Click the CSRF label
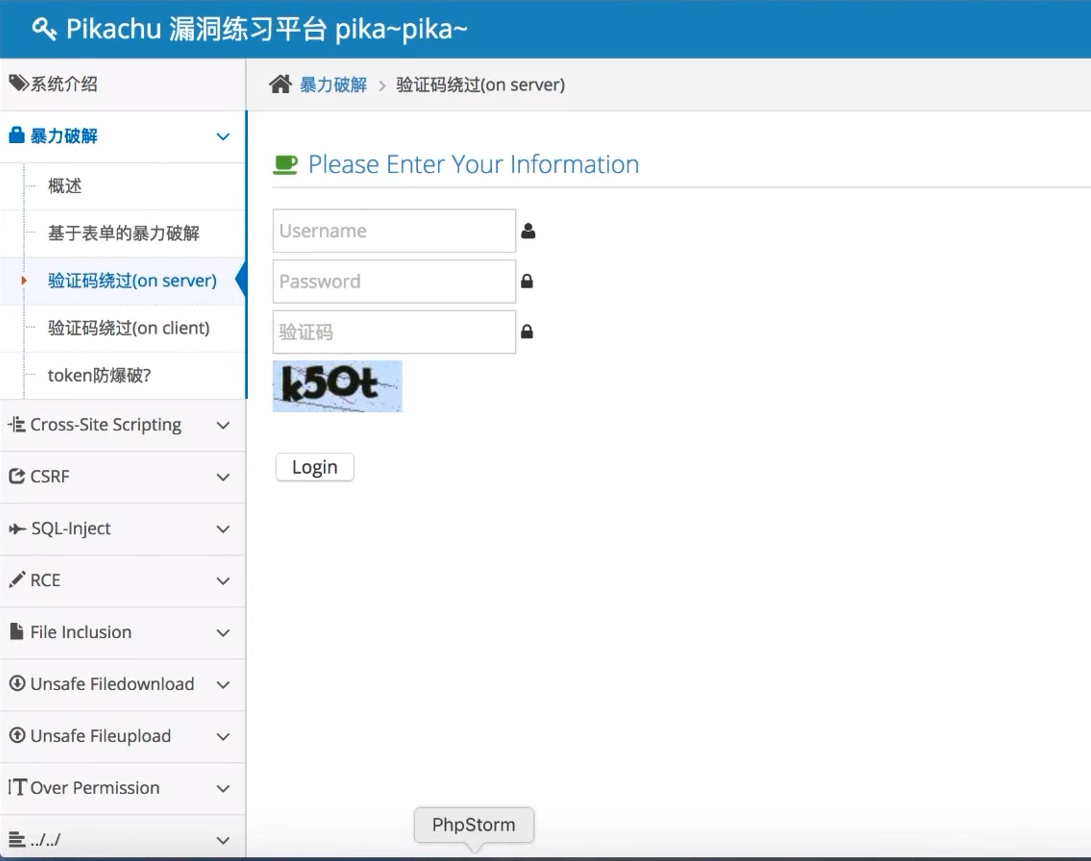The height and width of the screenshot is (861, 1091). tap(50, 477)
